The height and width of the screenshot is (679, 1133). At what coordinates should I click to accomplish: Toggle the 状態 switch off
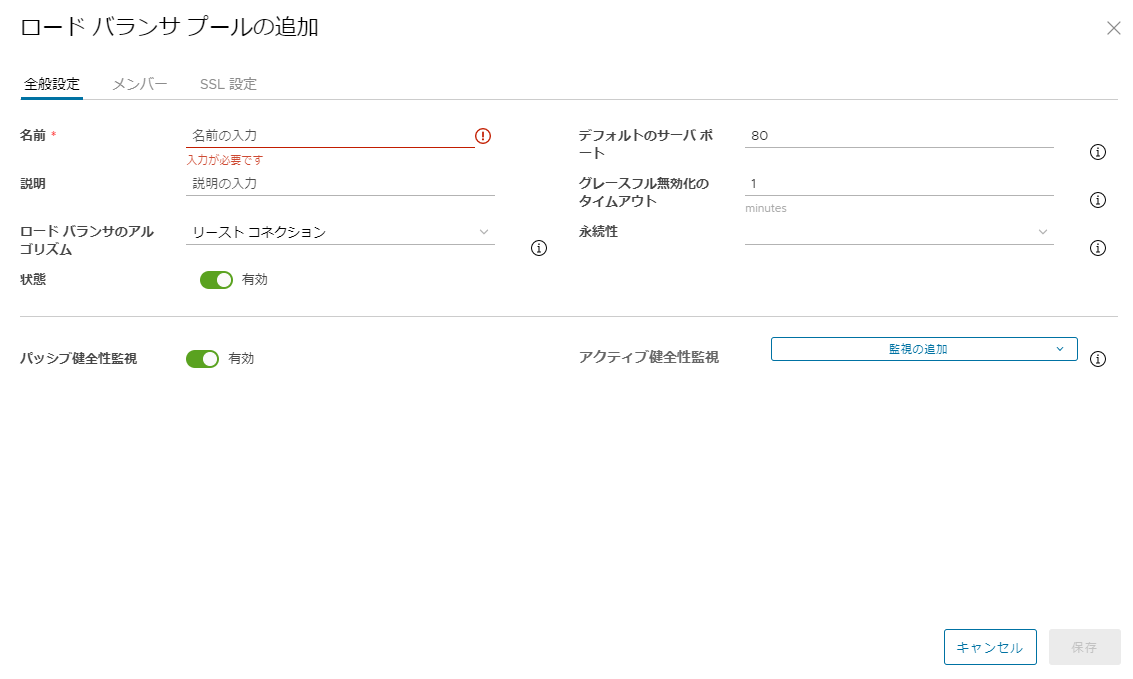[x=216, y=280]
